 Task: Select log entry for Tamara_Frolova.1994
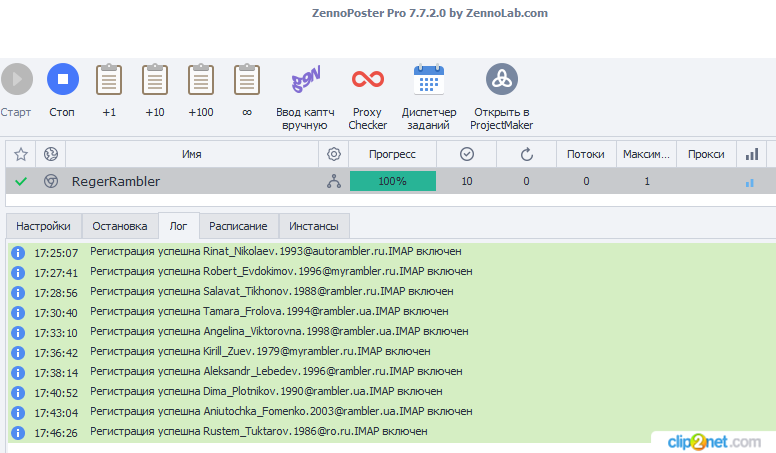click(x=269, y=311)
